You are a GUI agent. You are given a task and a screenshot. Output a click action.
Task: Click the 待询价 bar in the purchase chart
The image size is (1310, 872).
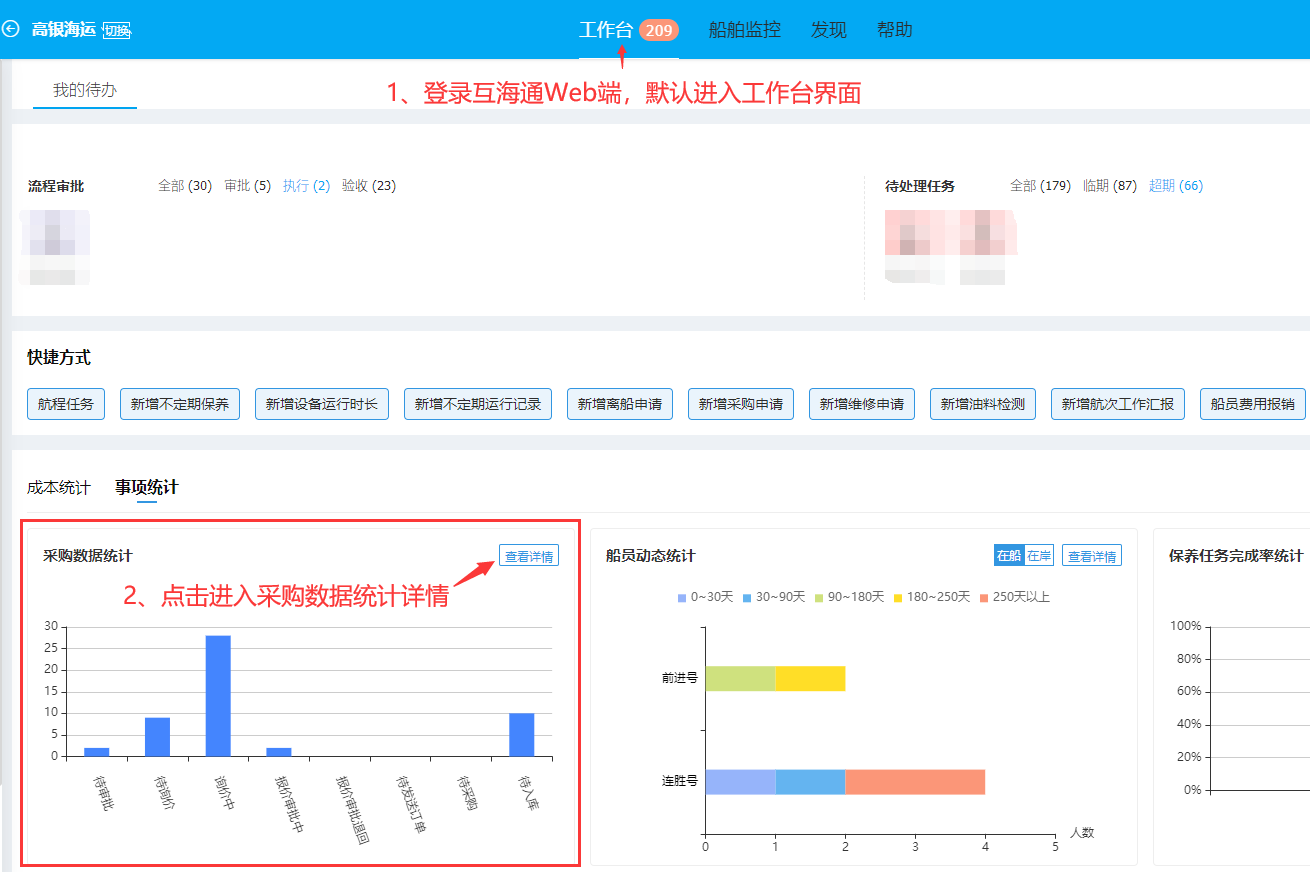click(x=157, y=737)
